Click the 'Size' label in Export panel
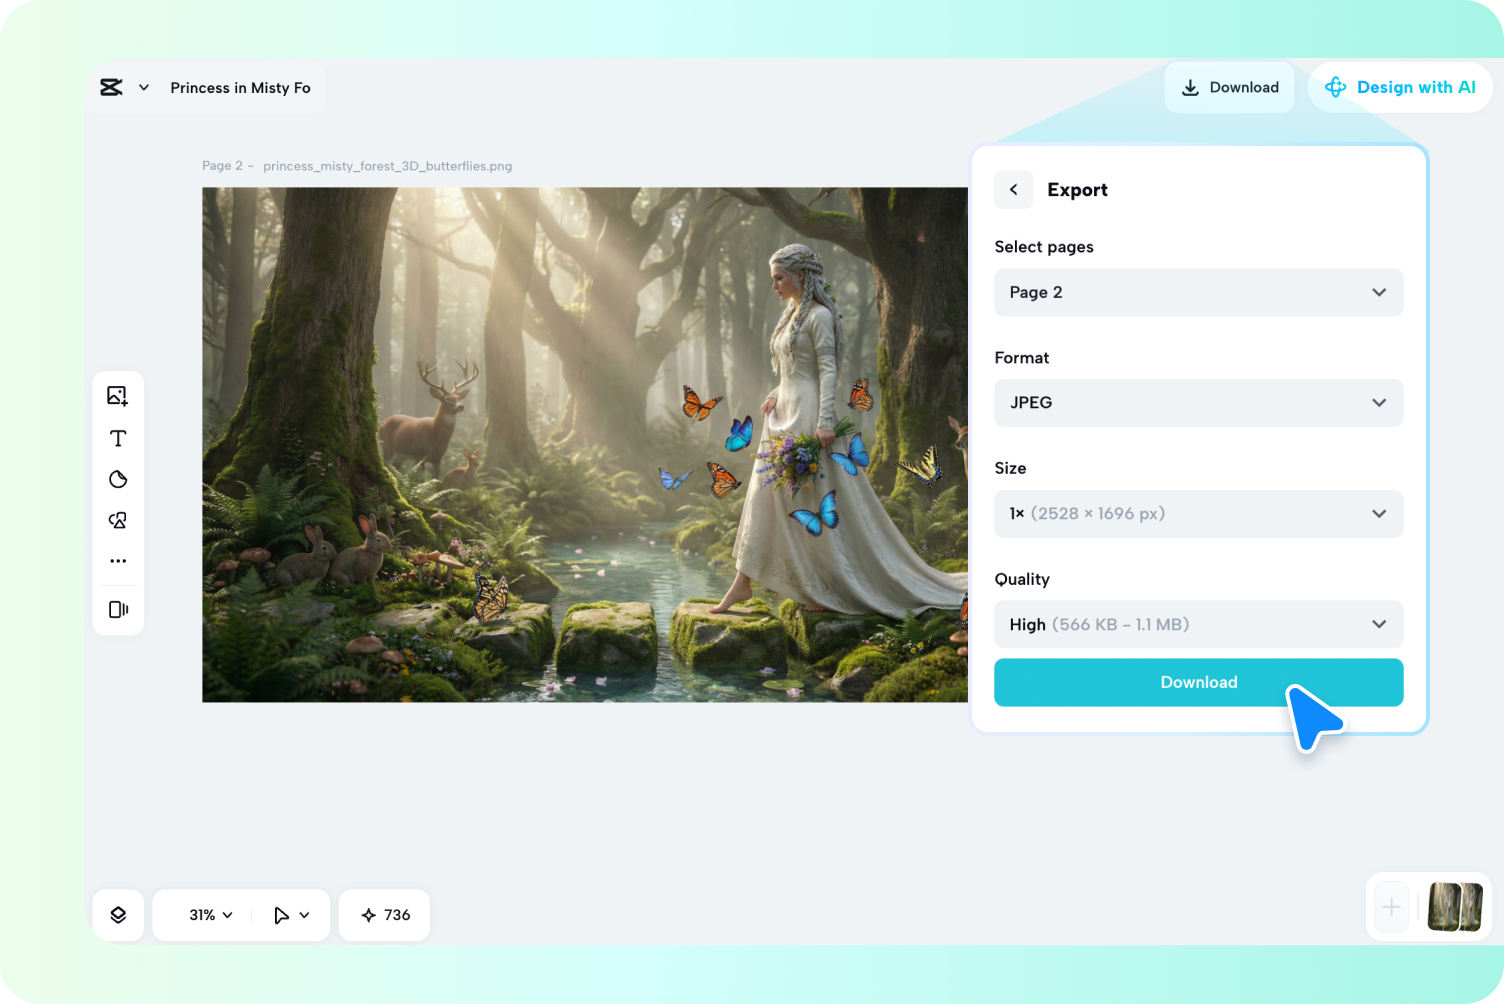 [x=1010, y=468]
